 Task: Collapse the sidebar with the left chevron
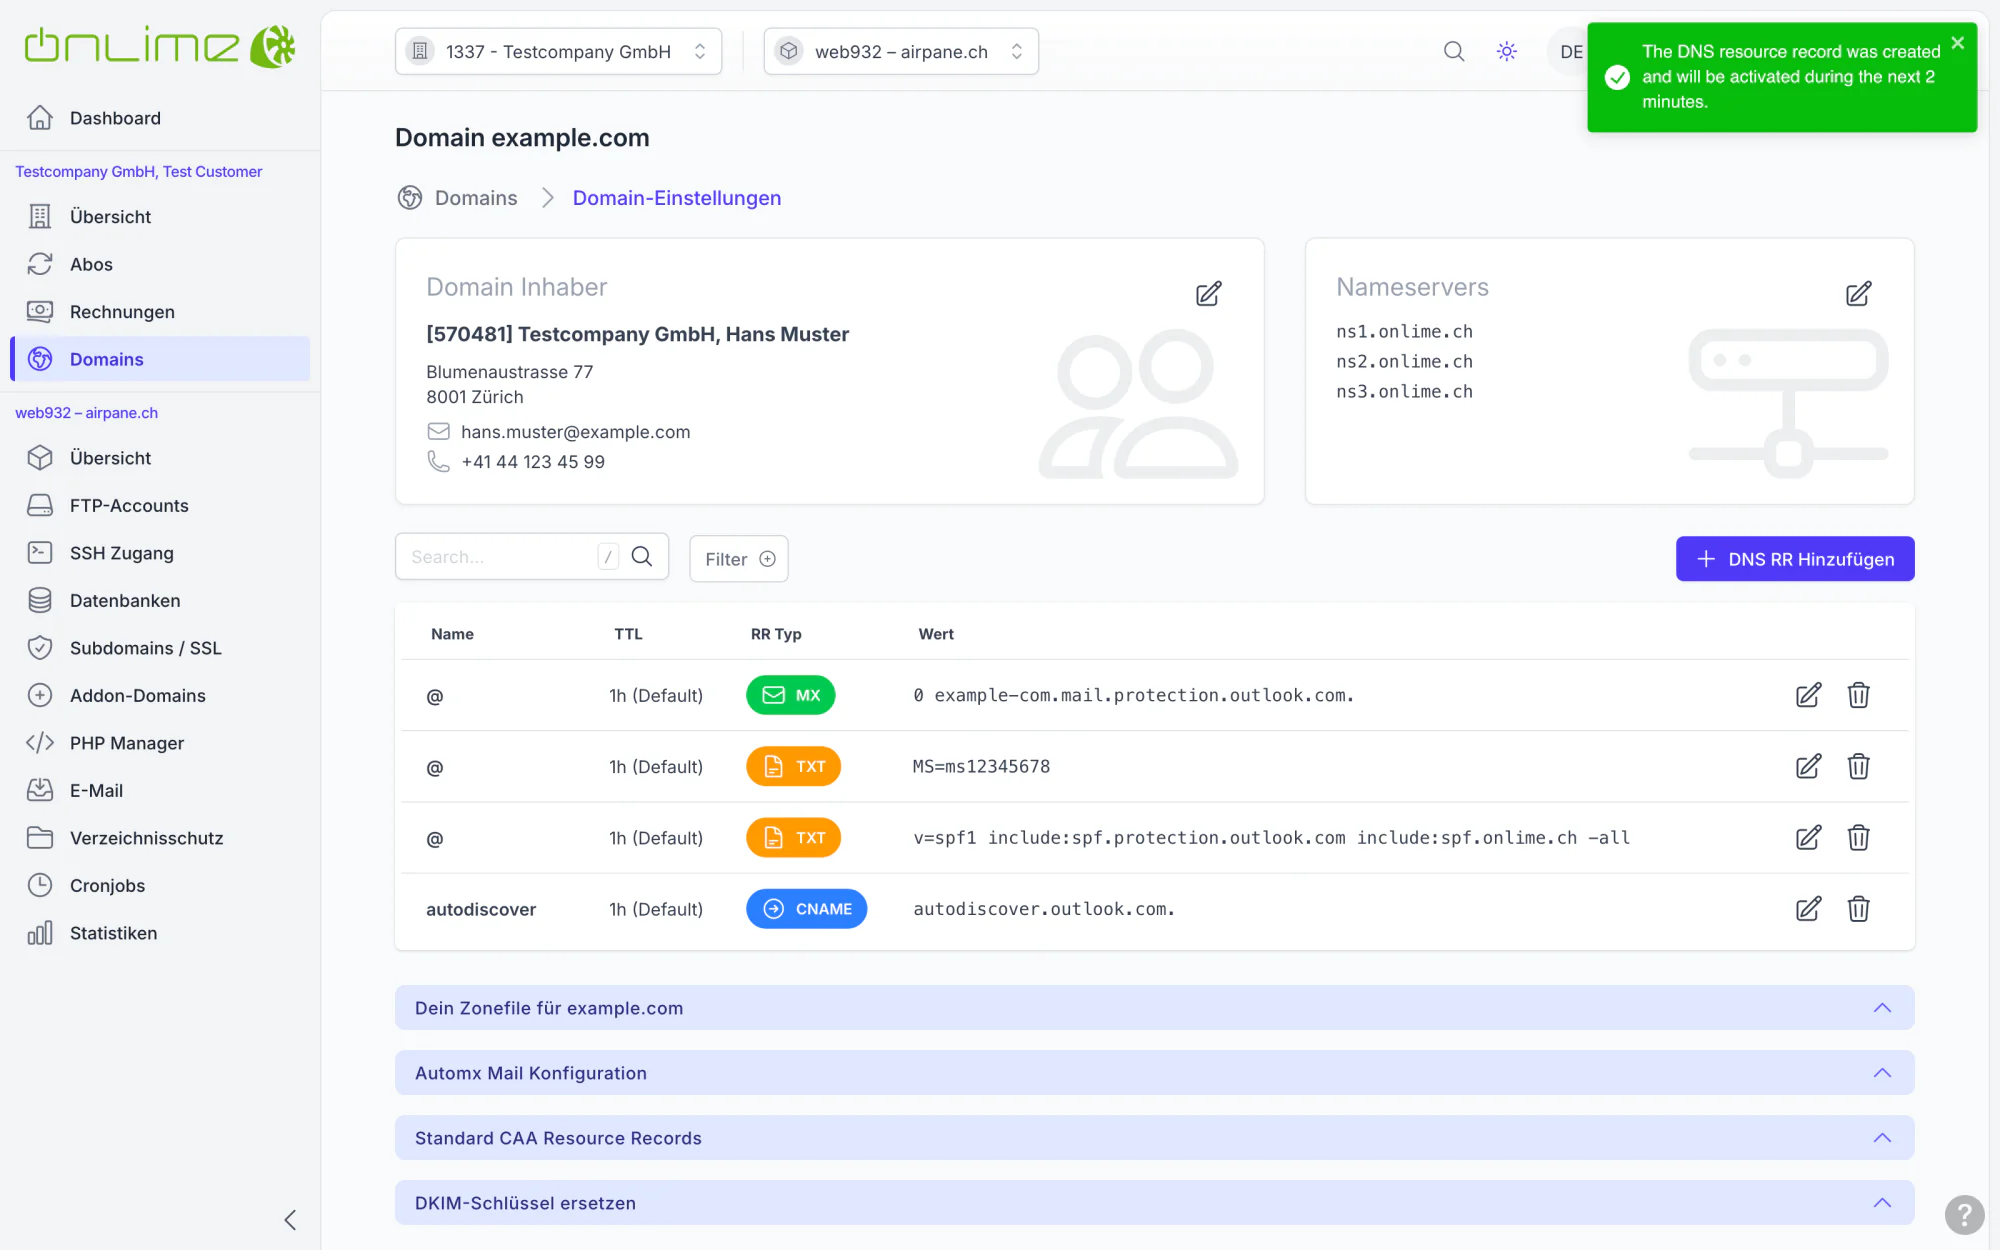pos(290,1220)
